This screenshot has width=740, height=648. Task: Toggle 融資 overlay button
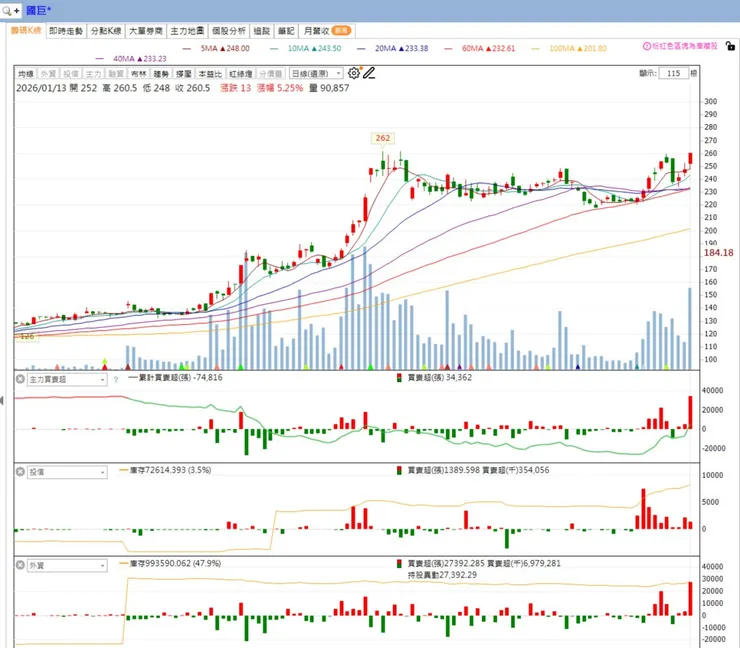click(116, 74)
